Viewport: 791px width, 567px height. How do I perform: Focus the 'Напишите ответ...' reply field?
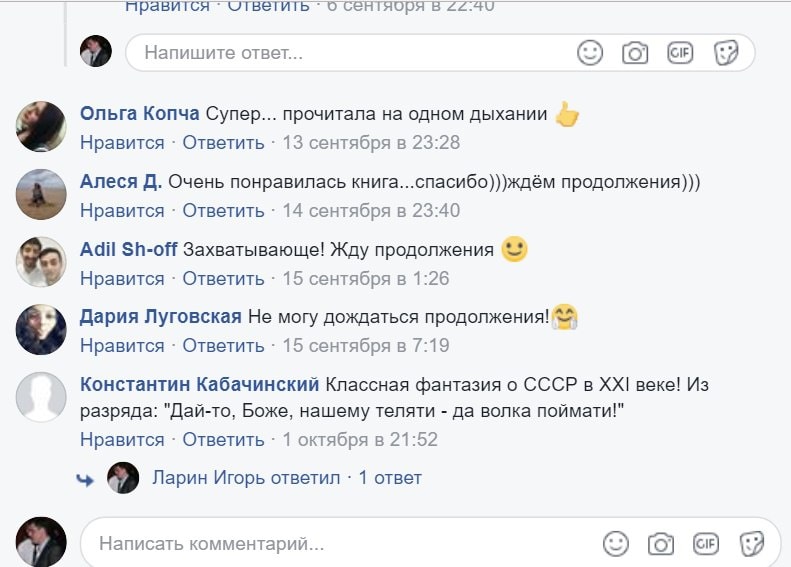[x=350, y=53]
